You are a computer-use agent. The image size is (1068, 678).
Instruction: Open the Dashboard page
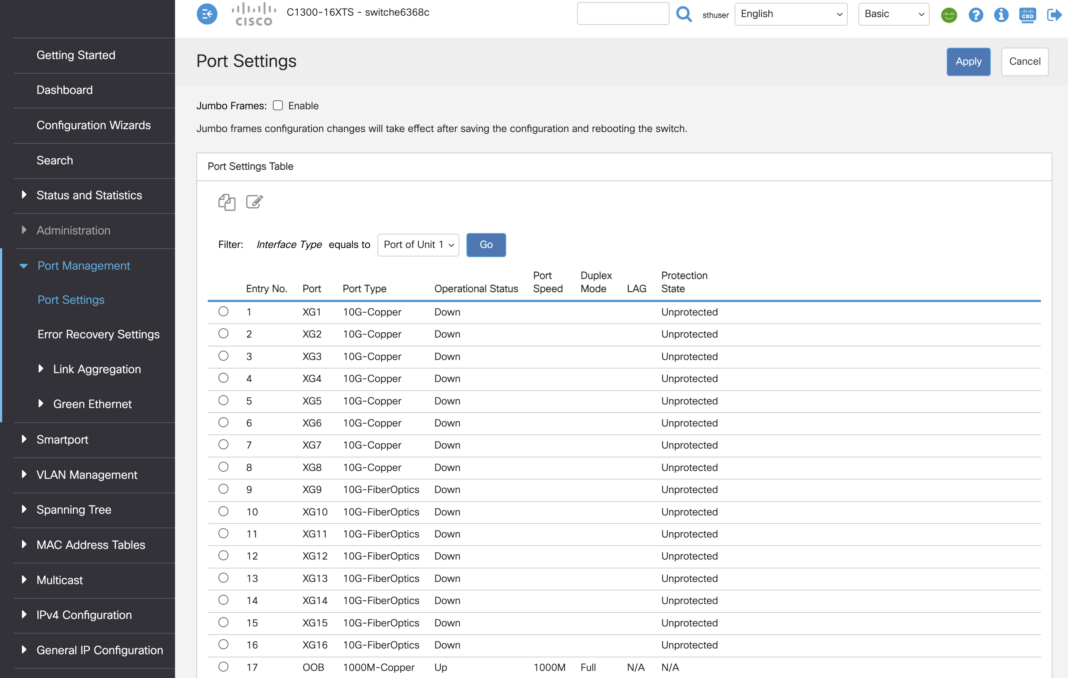(65, 90)
